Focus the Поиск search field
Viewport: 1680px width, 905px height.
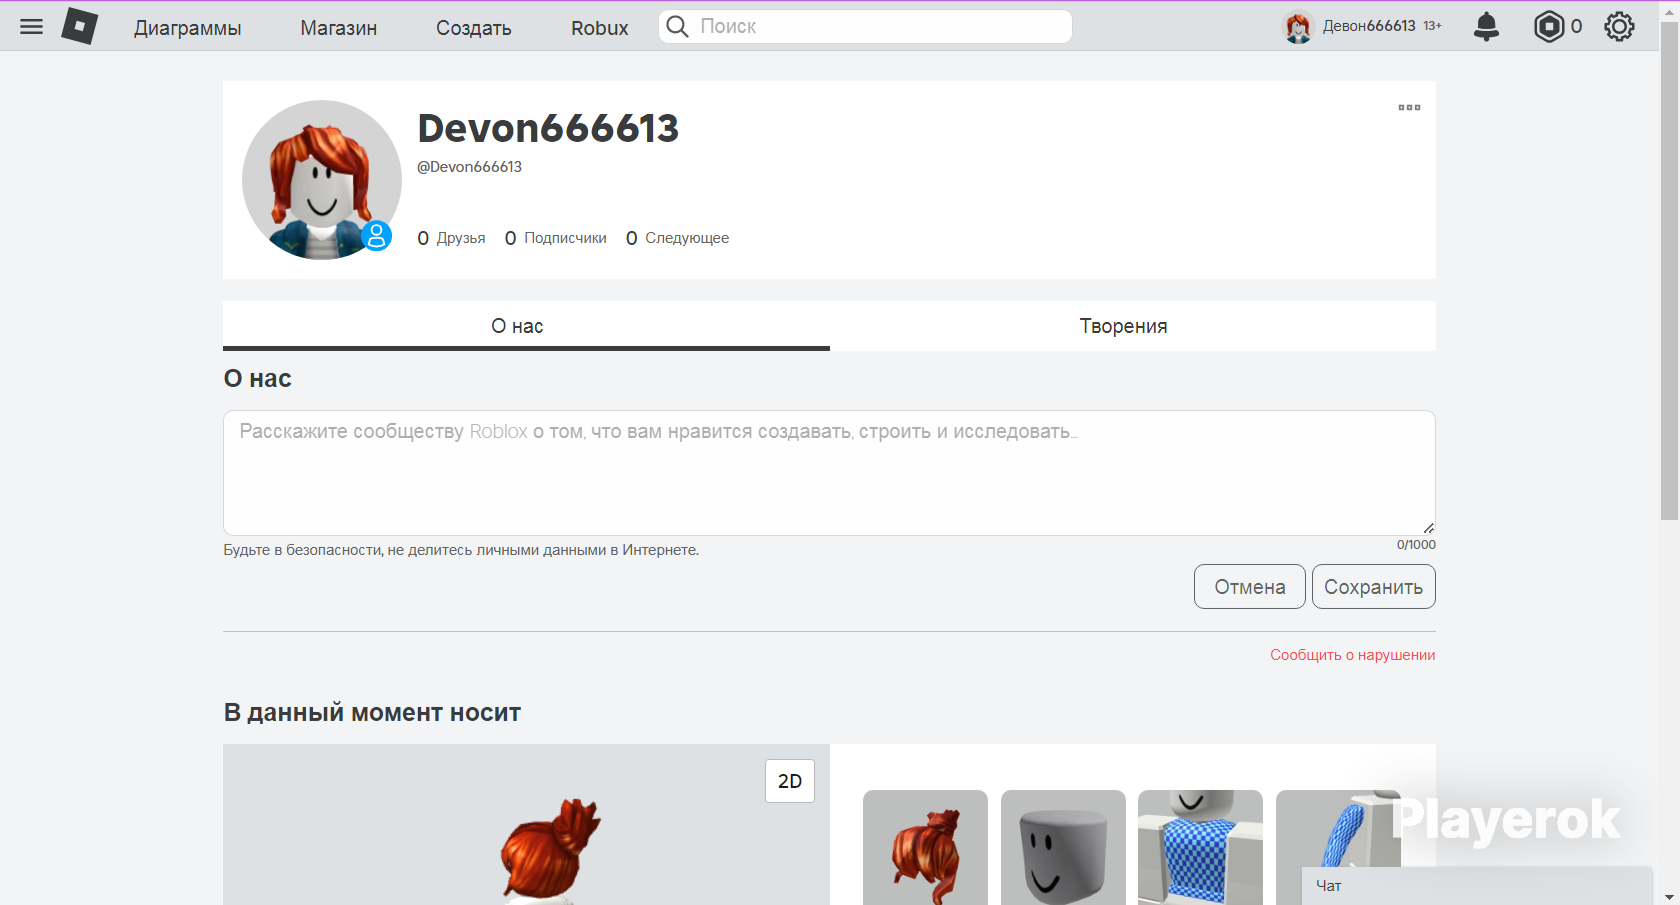(x=865, y=26)
